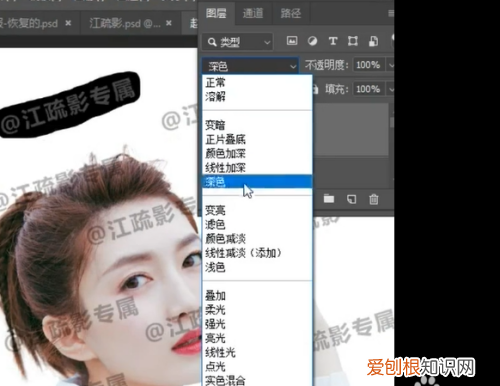The height and width of the screenshot is (386, 500).
Task: Choose 颜色减淡 blend mode
Action: click(x=257, y=239)
